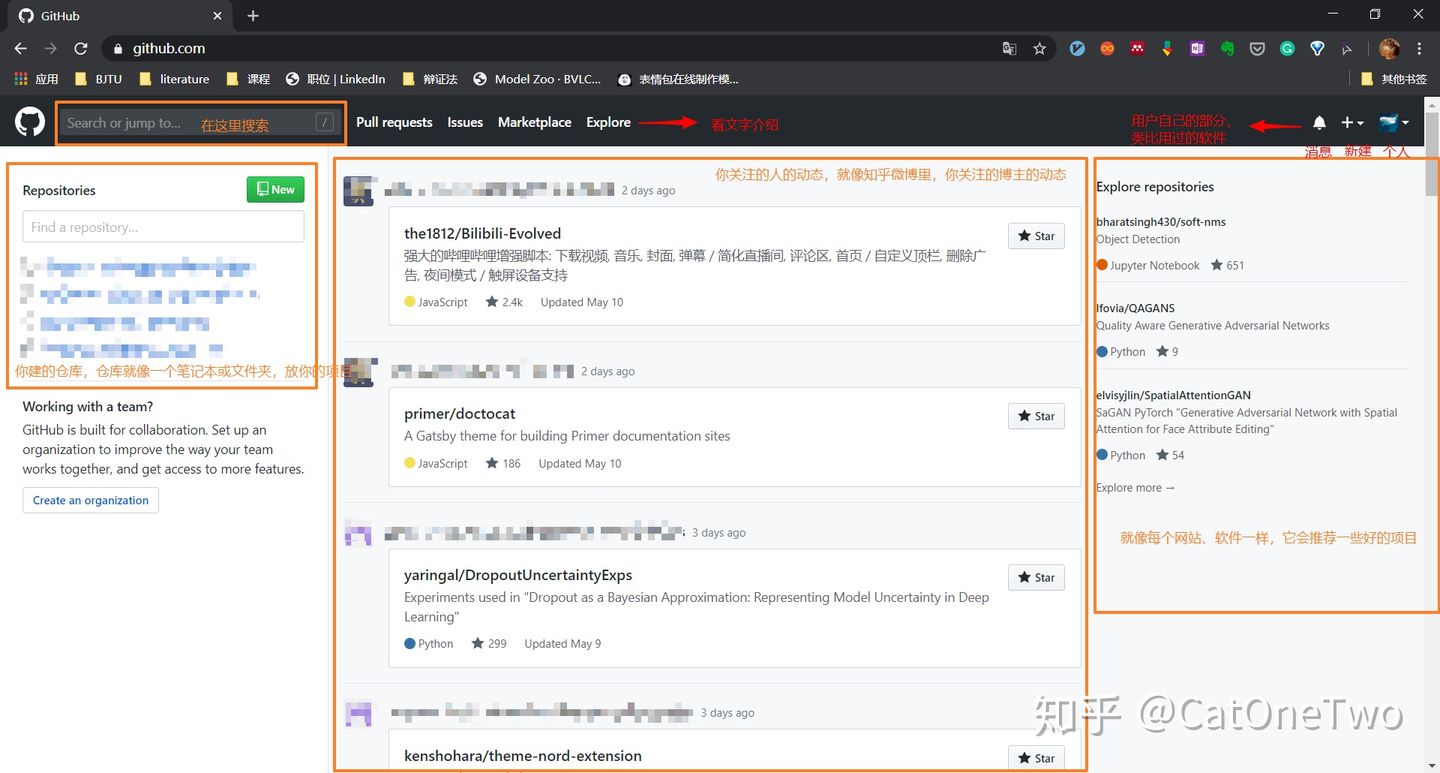Open a new browser tab
Image resolution: width=1440 pixels, height=773 pixels.
(x=253, y=16)
